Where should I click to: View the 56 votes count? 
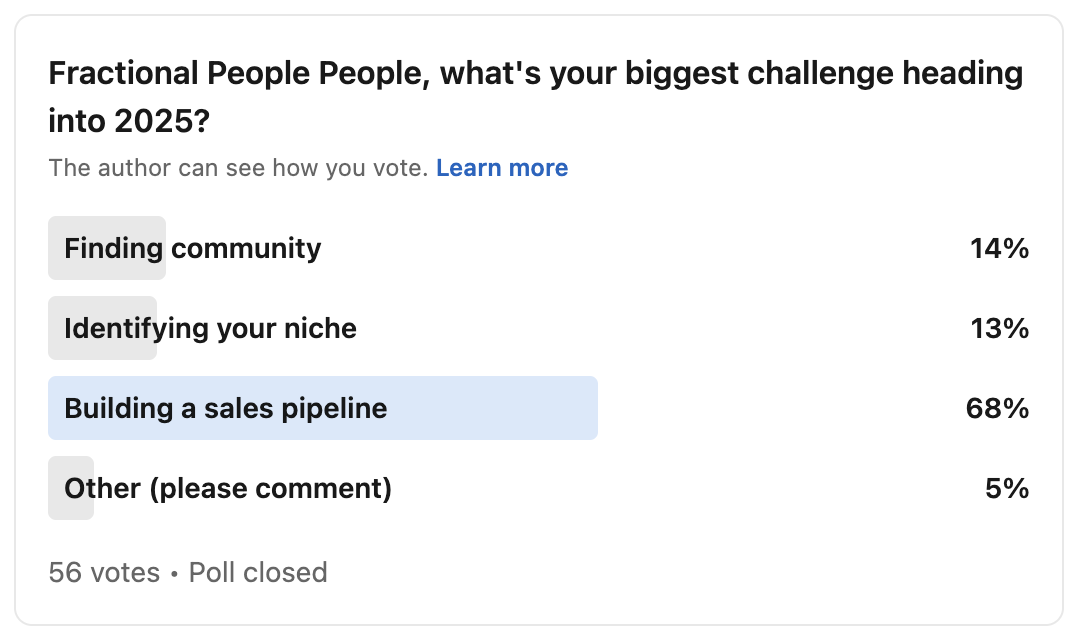coord(104,572)
